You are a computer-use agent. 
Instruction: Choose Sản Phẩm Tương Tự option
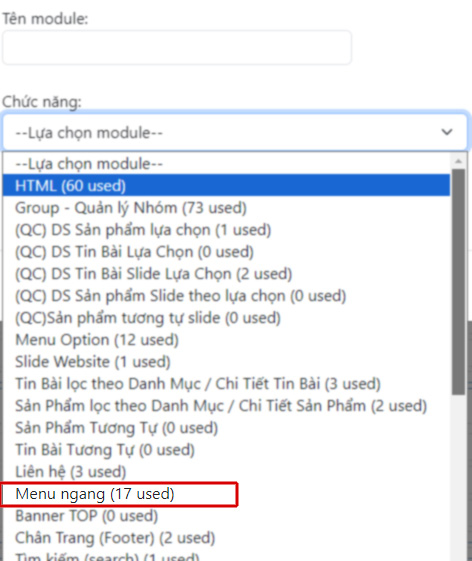tap(226, 428)
